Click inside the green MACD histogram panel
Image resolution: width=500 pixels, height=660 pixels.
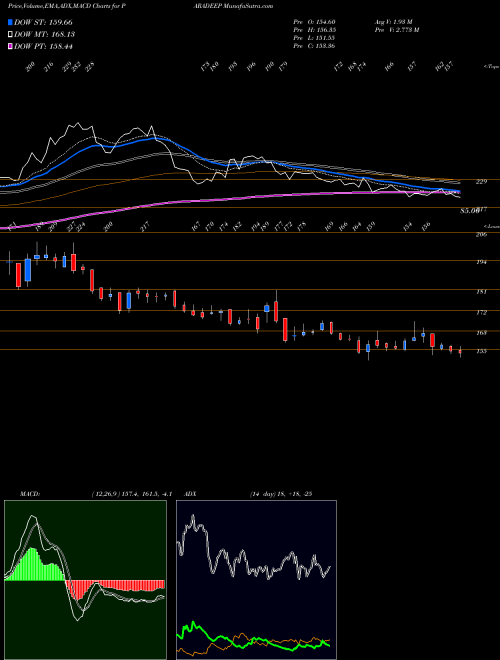pyautogui.click(x=85, y=580)
